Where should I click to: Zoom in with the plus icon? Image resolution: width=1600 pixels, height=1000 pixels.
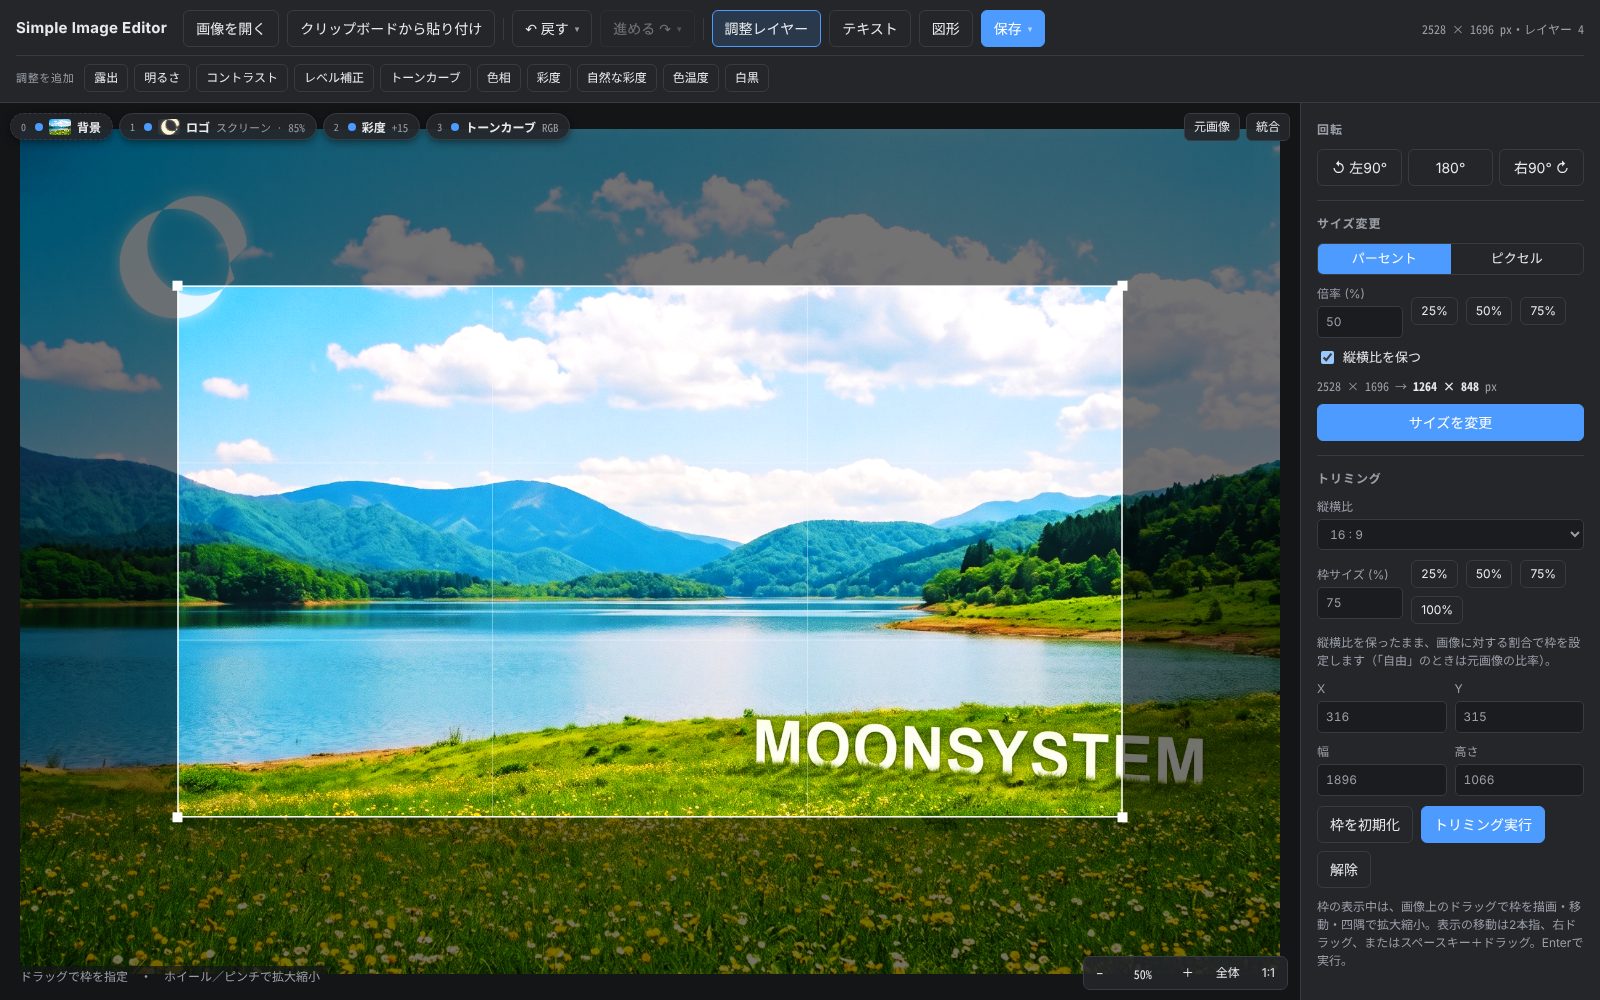click(1187, 973)
